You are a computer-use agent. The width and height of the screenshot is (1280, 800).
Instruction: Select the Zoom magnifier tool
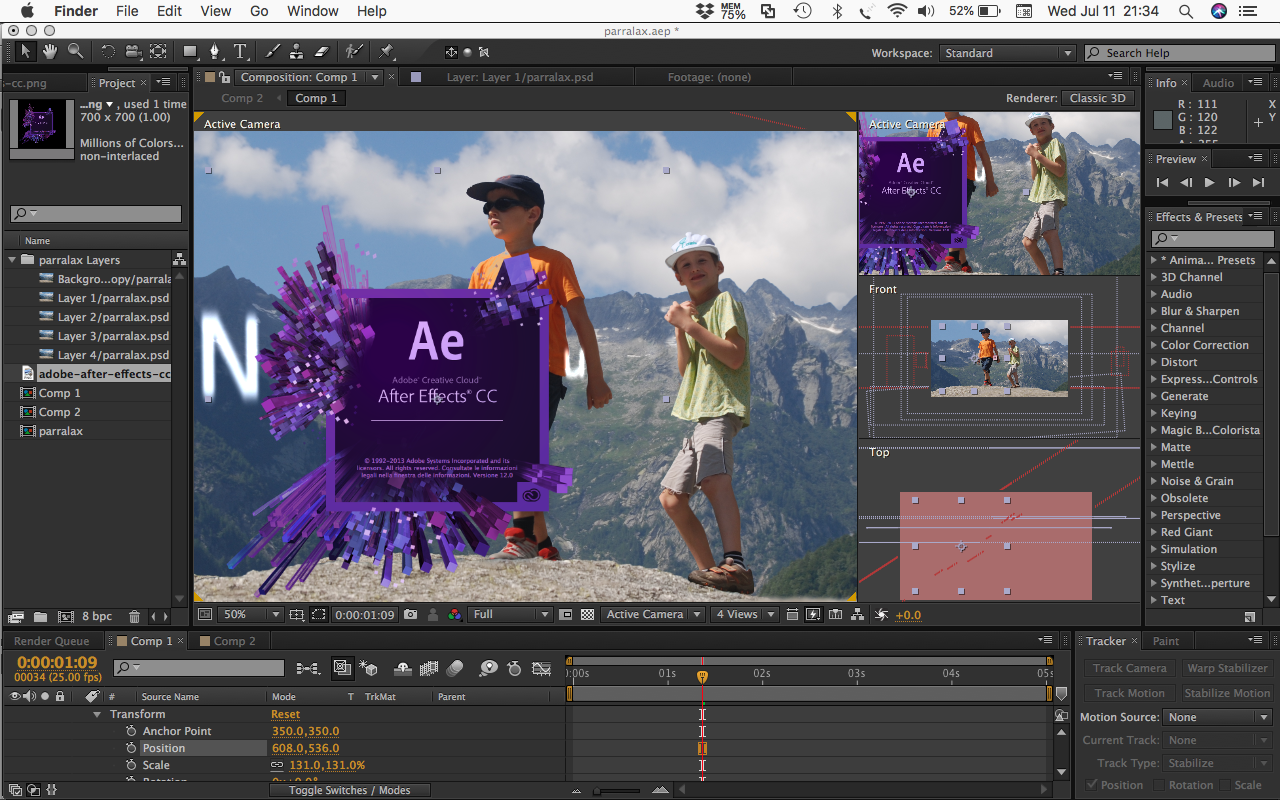click(75, 51)
